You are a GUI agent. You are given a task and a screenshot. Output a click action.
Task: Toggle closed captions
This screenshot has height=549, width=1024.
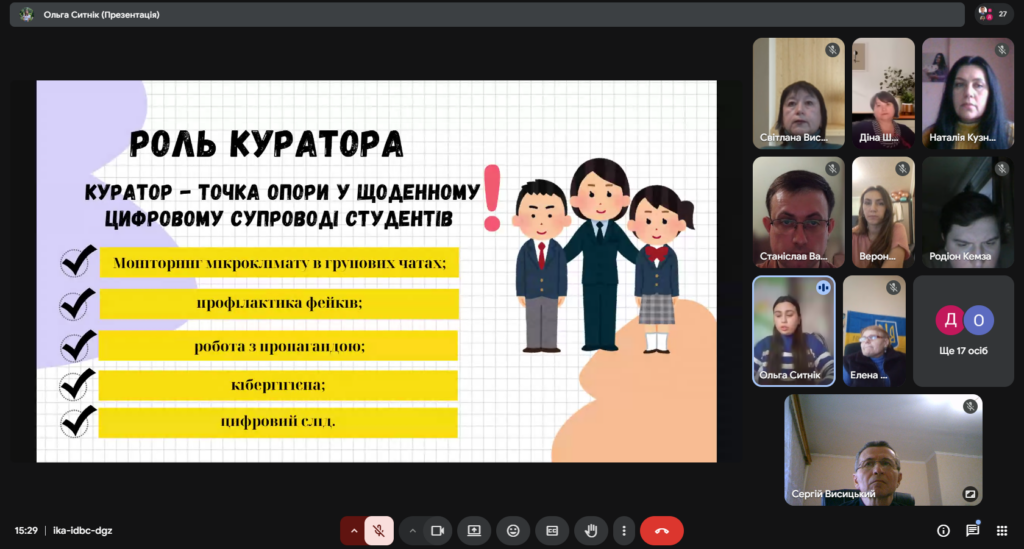[552, 530]
